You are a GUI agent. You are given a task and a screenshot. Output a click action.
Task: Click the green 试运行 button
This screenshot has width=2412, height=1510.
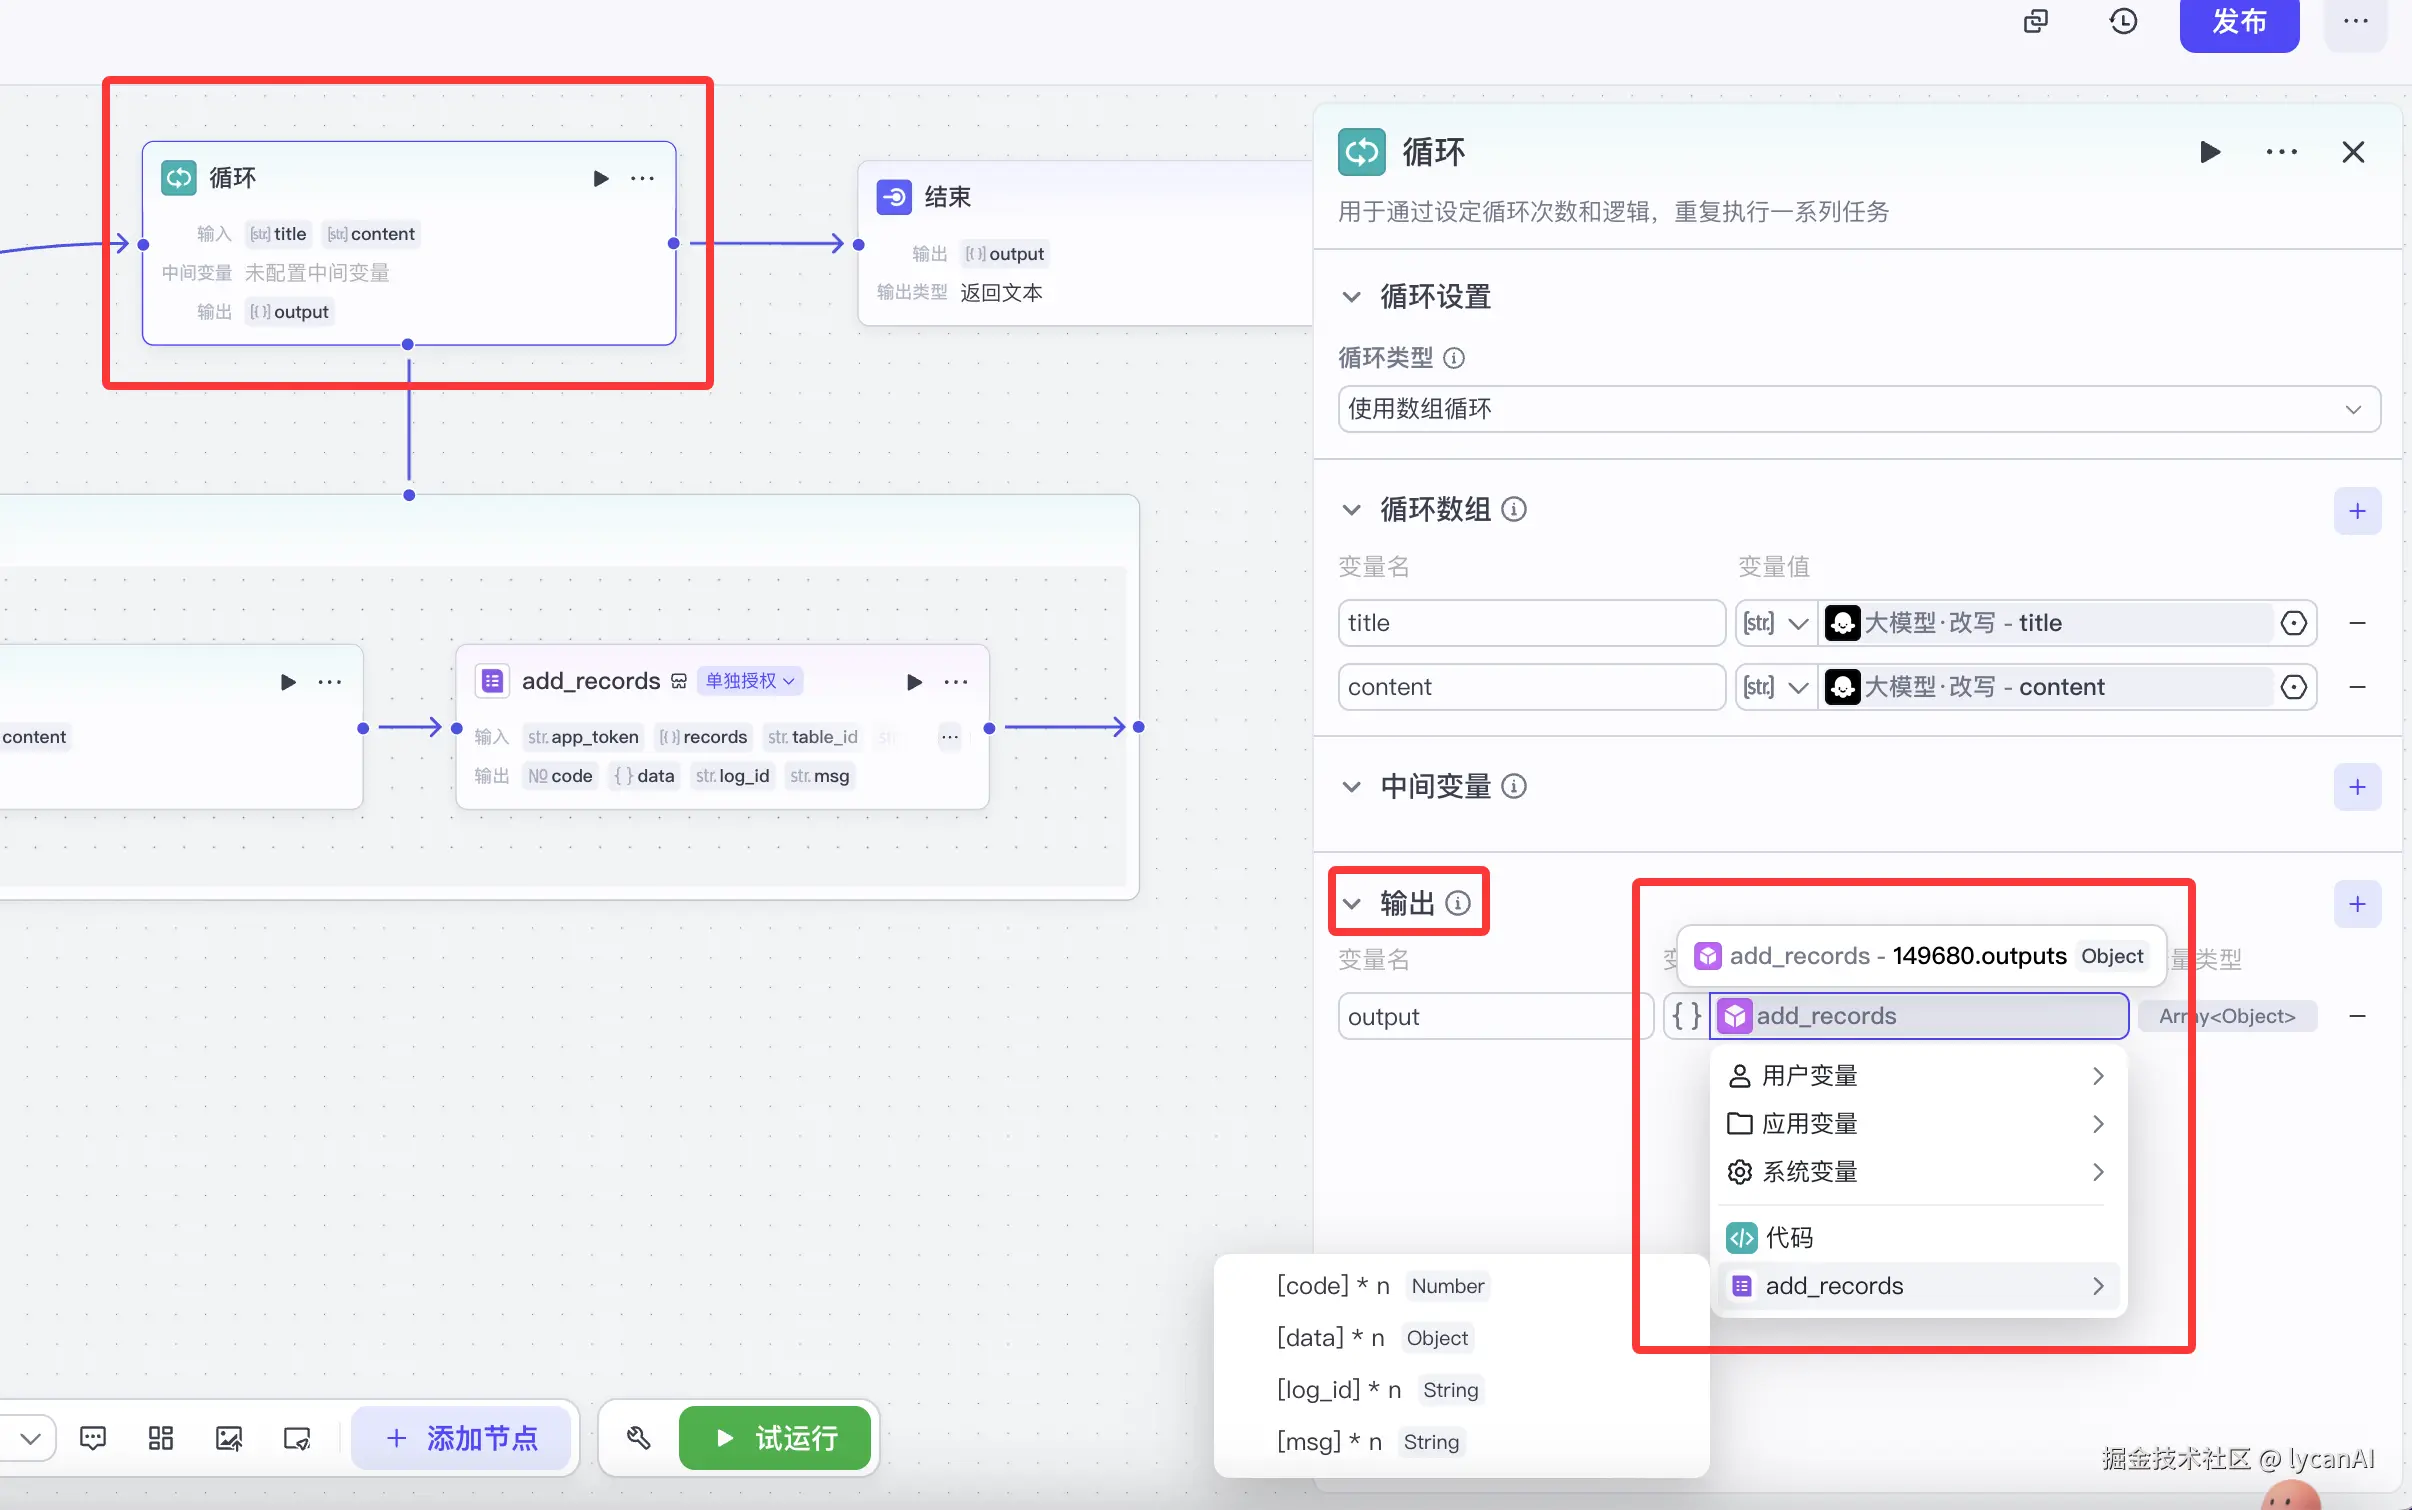point(775,1438)
